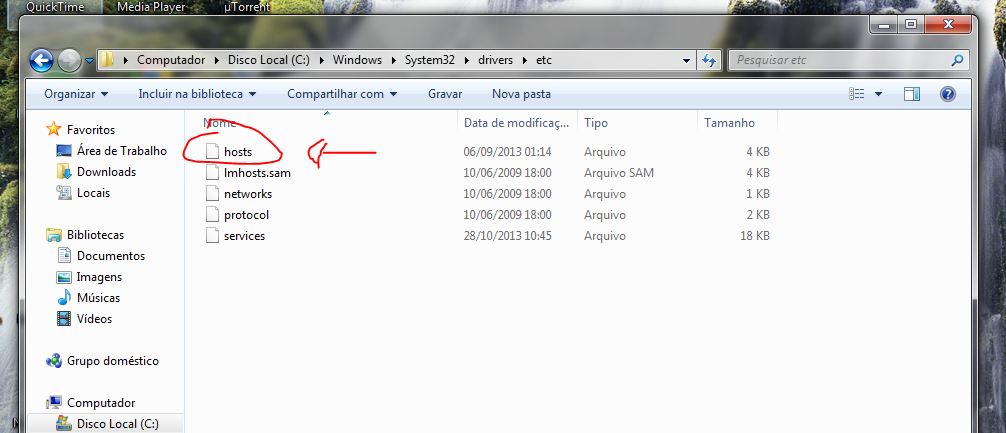The height and width of the screenshot is (433, 1006).
Task: Expand breadcrumb arrow after drivers
Action: pyautogui.click(x=525, y=60)
